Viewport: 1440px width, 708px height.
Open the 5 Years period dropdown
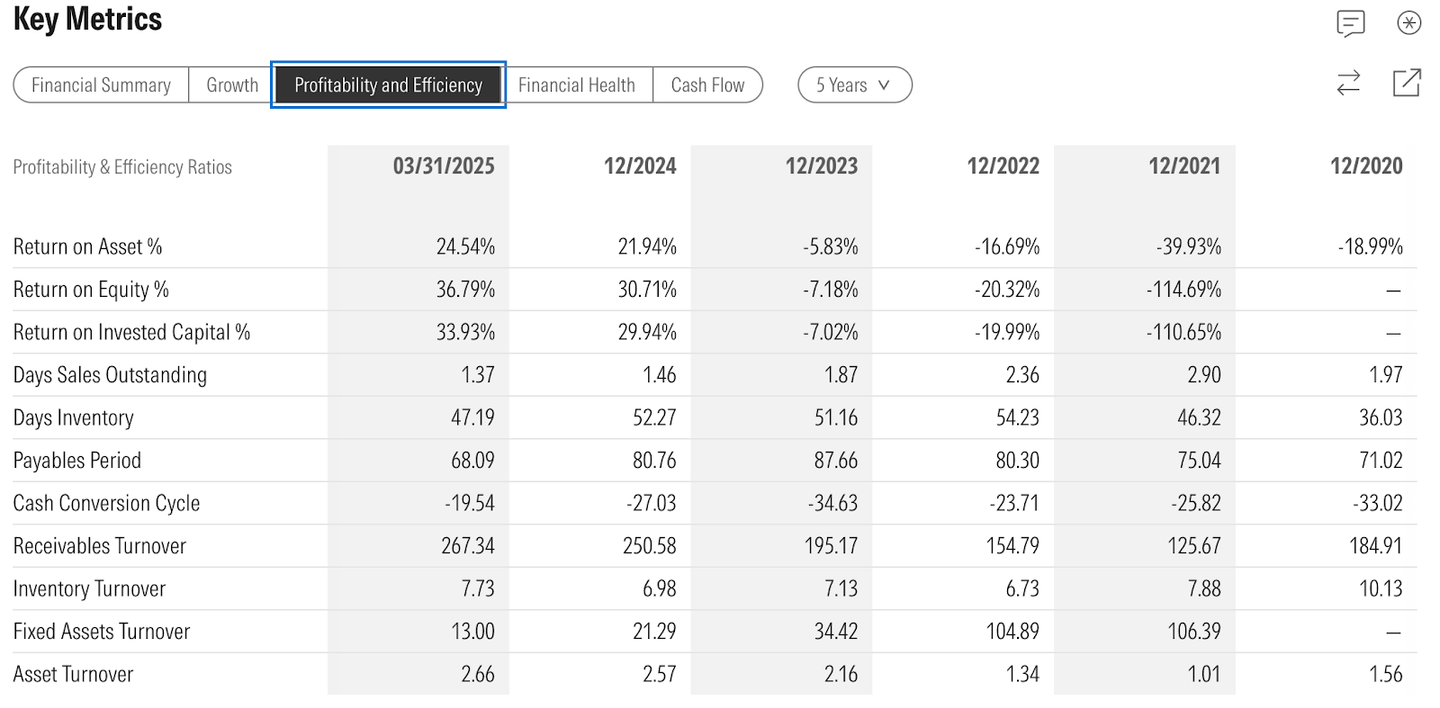[x=854, y=85]
